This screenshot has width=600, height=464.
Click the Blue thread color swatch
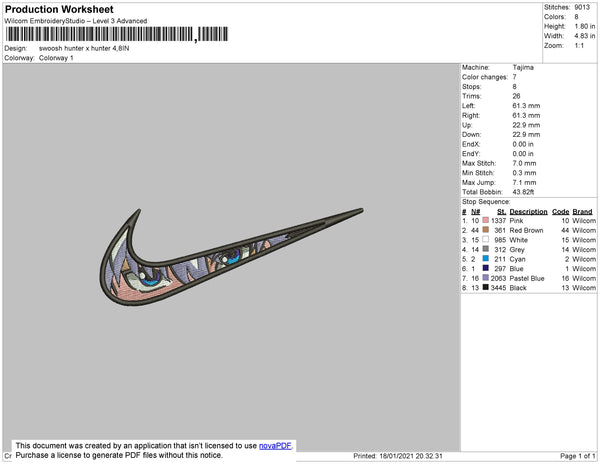(486, 268)
